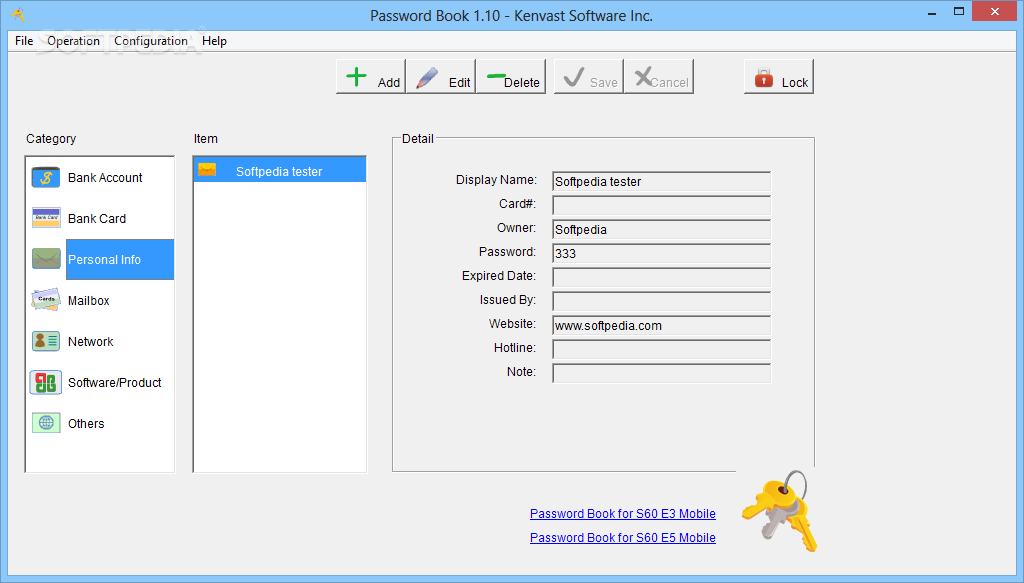Open the File menu

pos(24,41)
